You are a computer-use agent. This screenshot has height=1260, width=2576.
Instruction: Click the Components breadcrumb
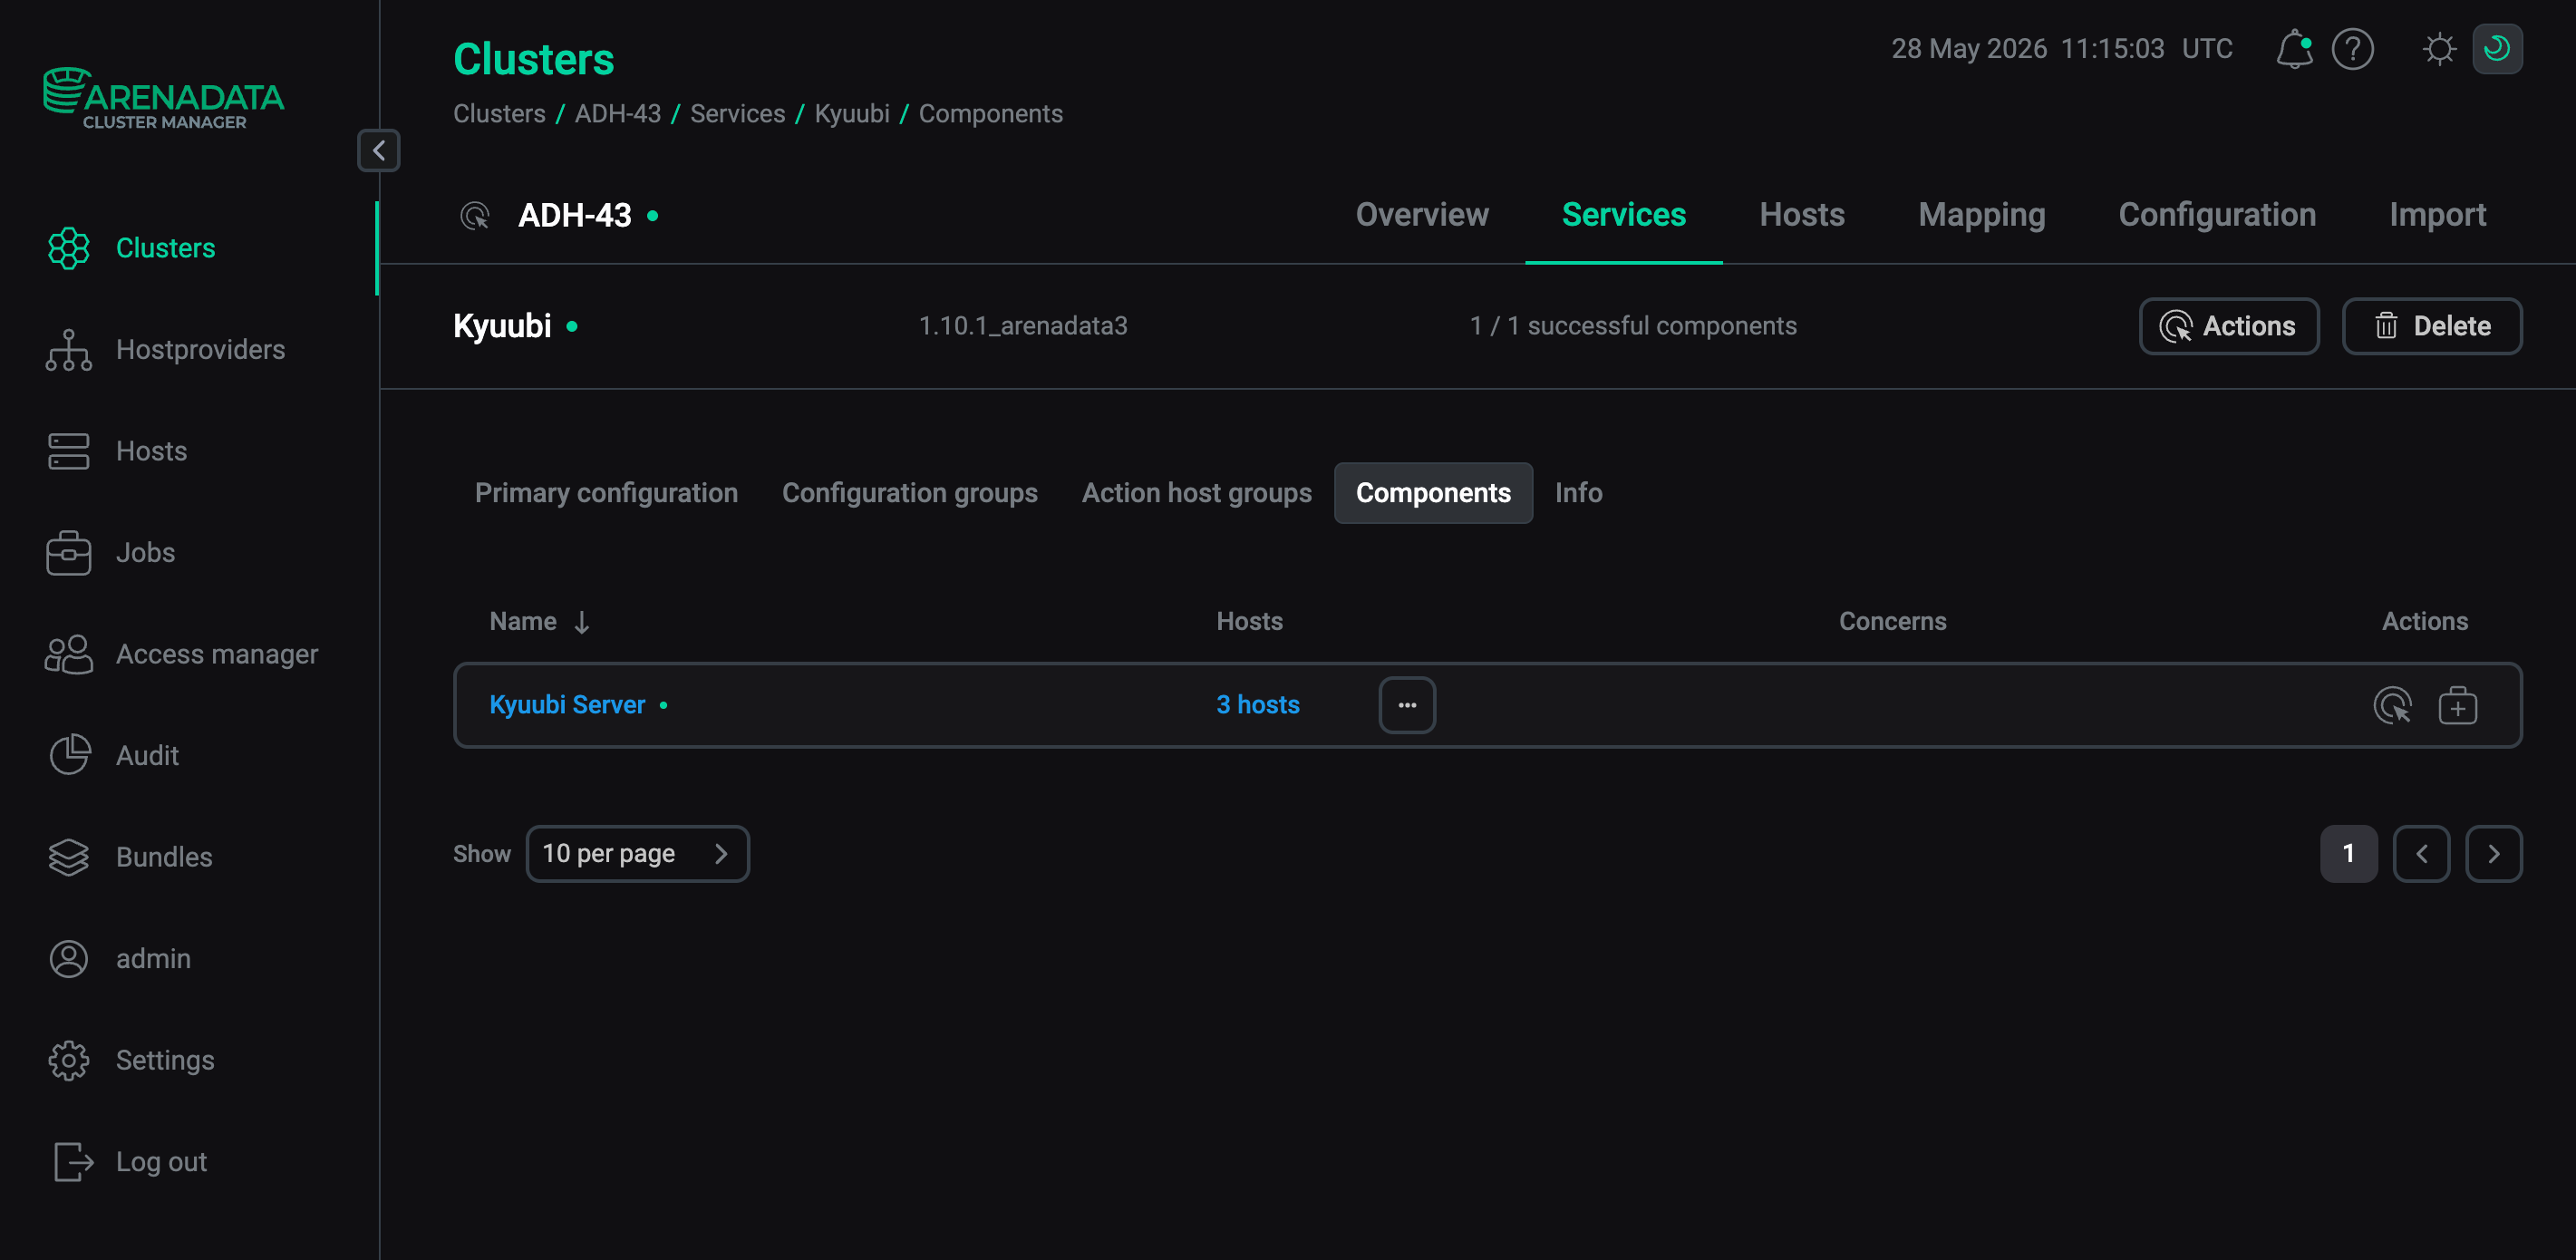(990, 114)
